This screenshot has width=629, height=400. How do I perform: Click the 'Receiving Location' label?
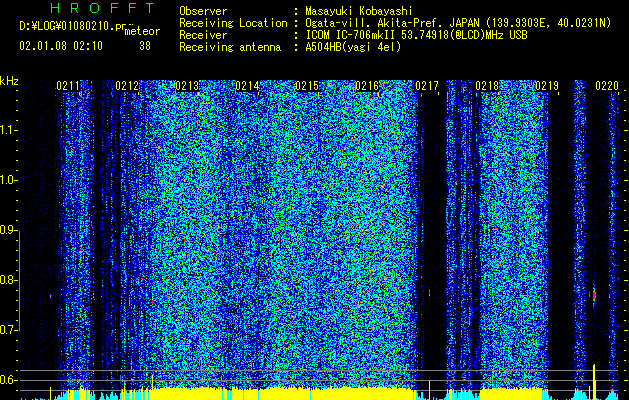[x=233, y=23]
